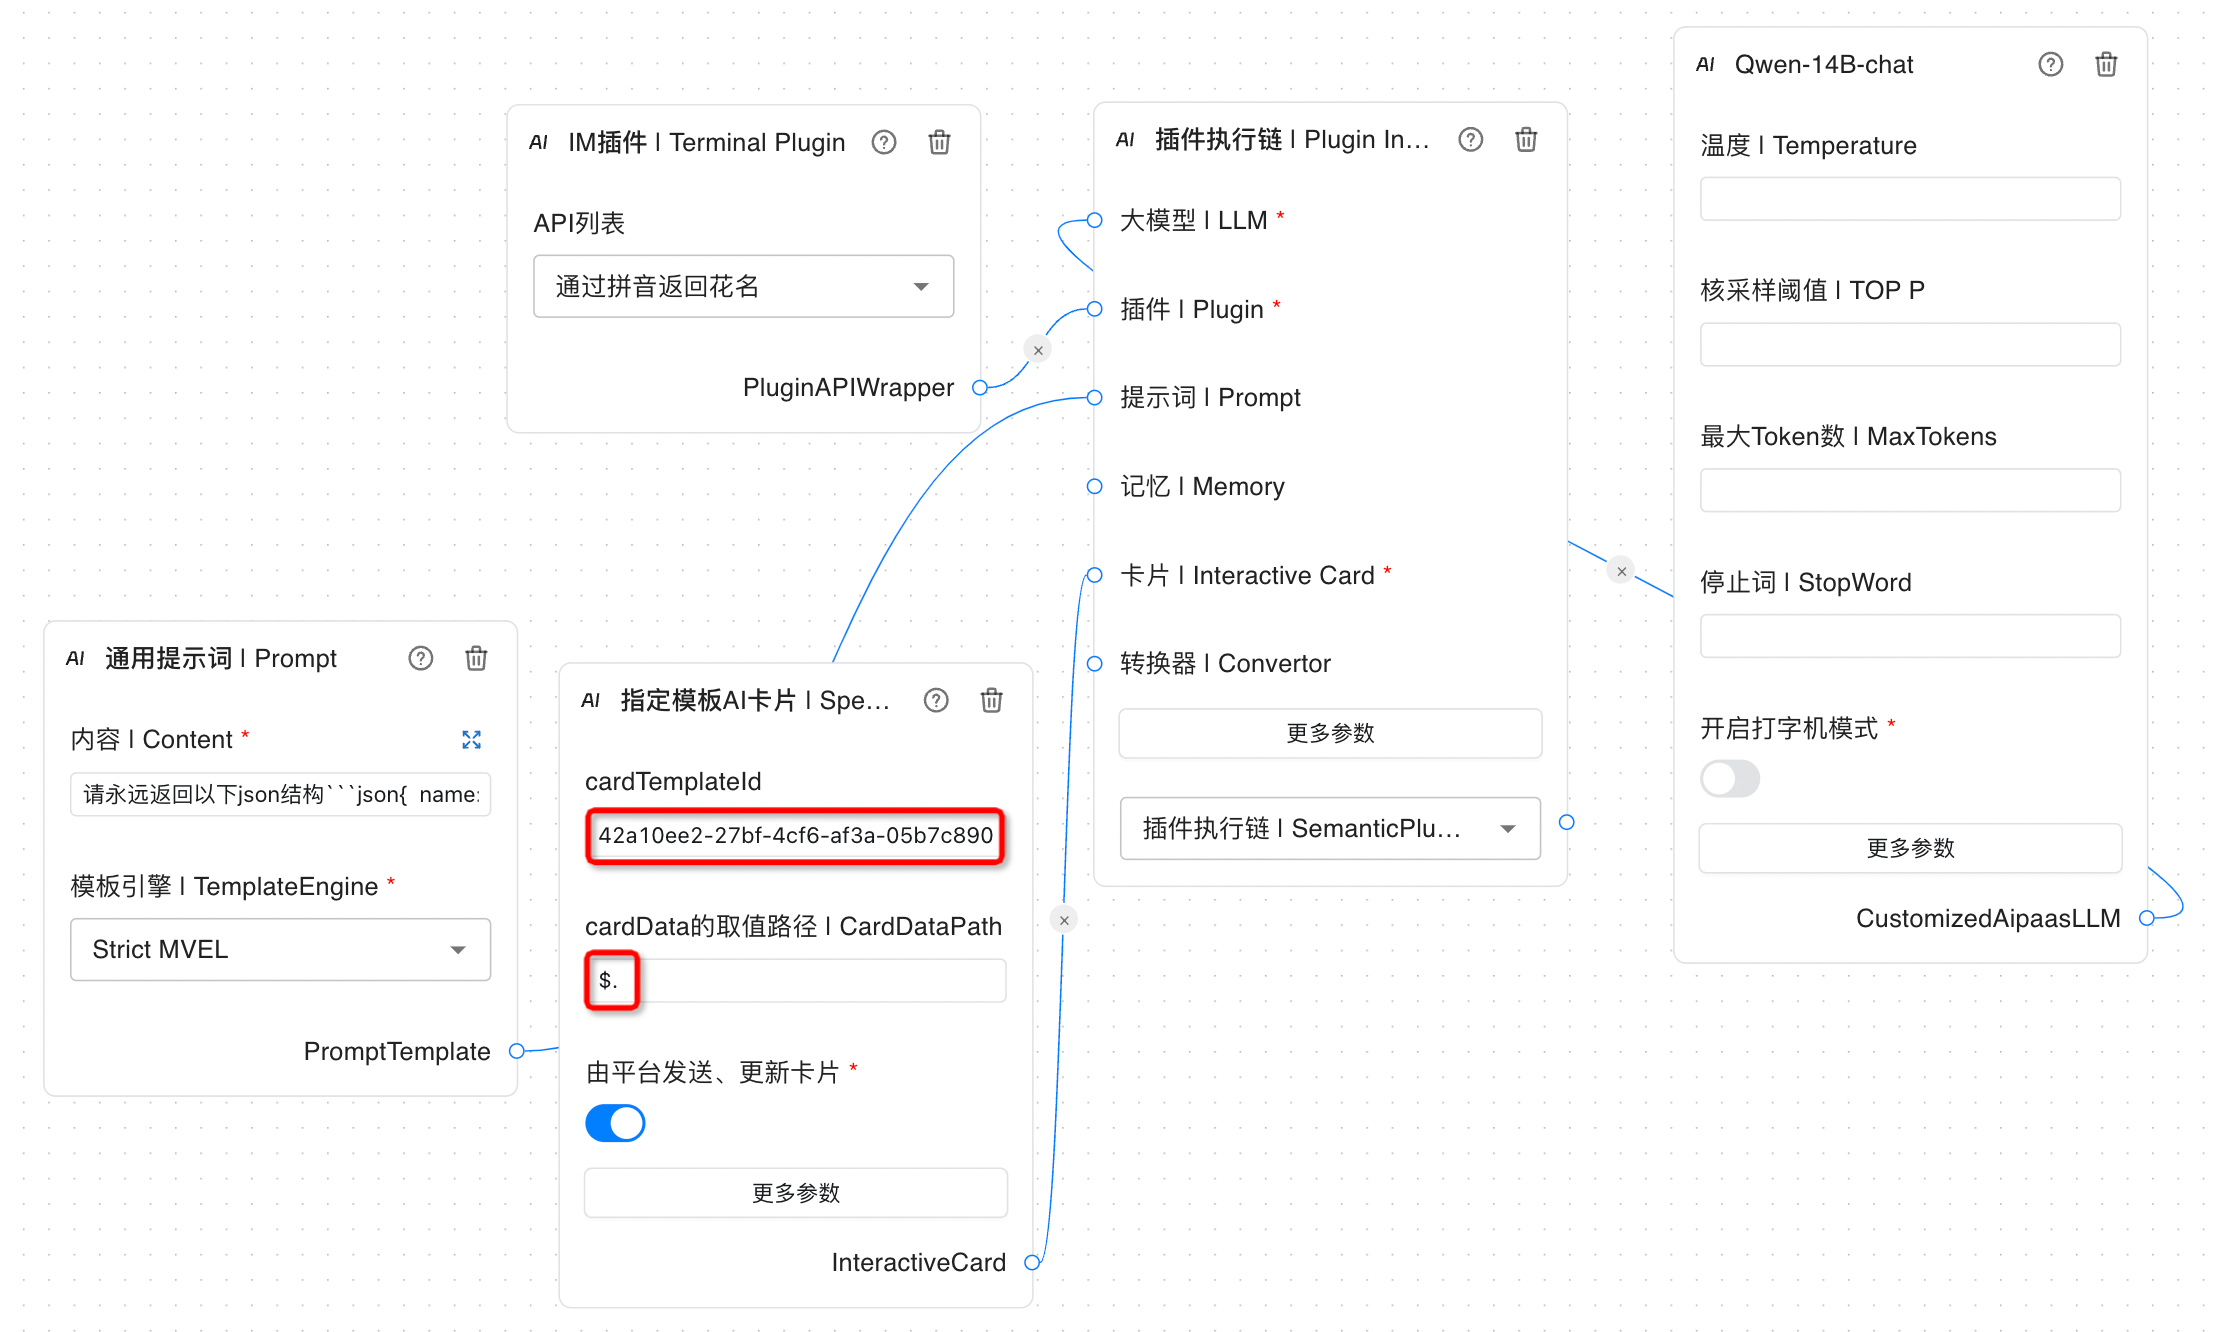Screen dimensions: 2220x1332
Task: Delete the 通用提示词 Prompt node
Action: [x=476, y=658]
